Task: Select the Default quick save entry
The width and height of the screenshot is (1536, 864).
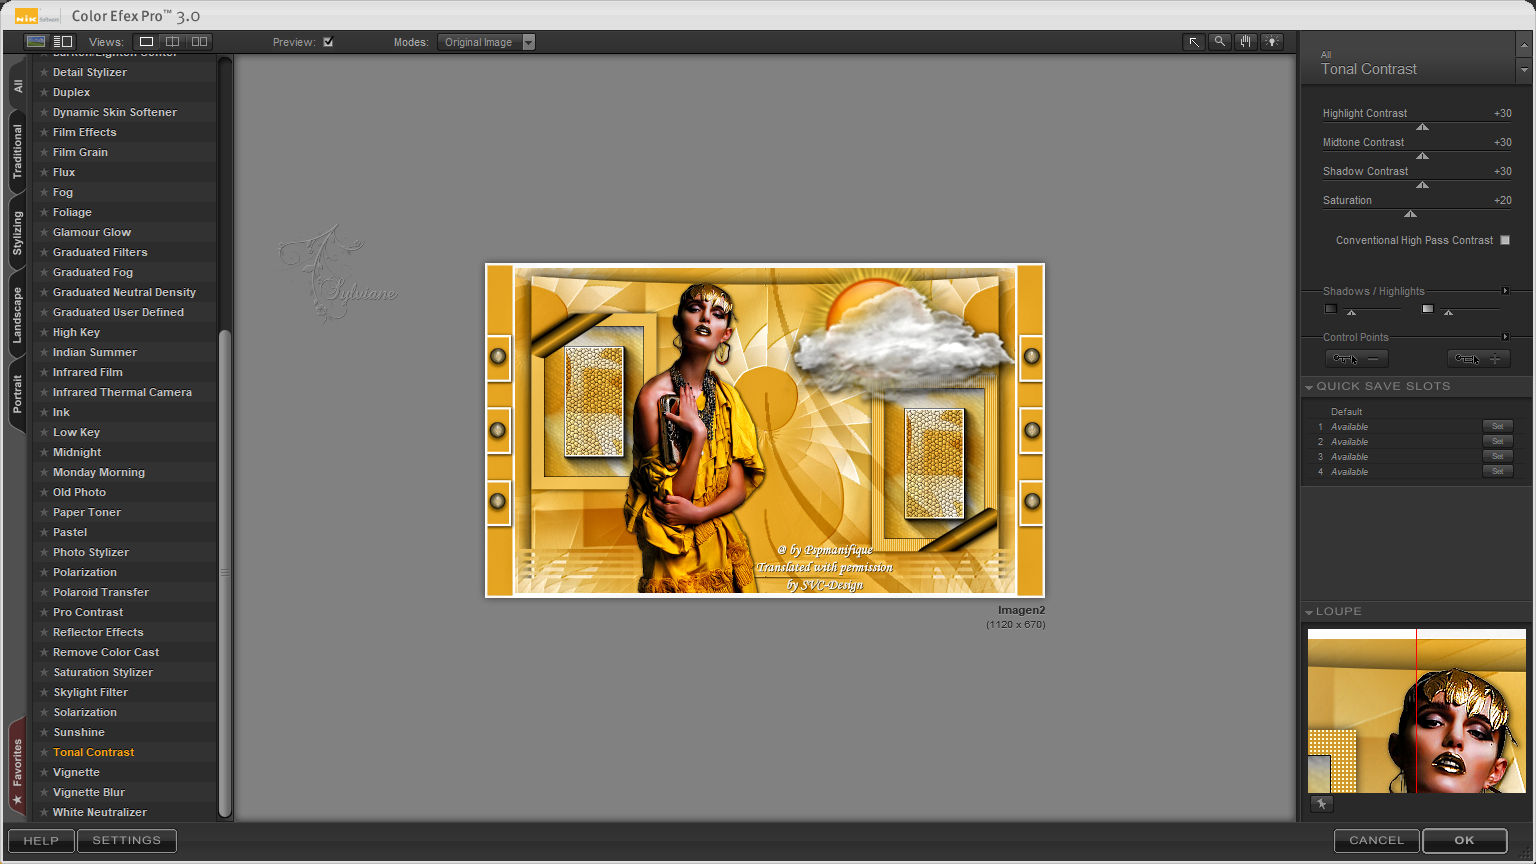Action: pos(1346,412)
